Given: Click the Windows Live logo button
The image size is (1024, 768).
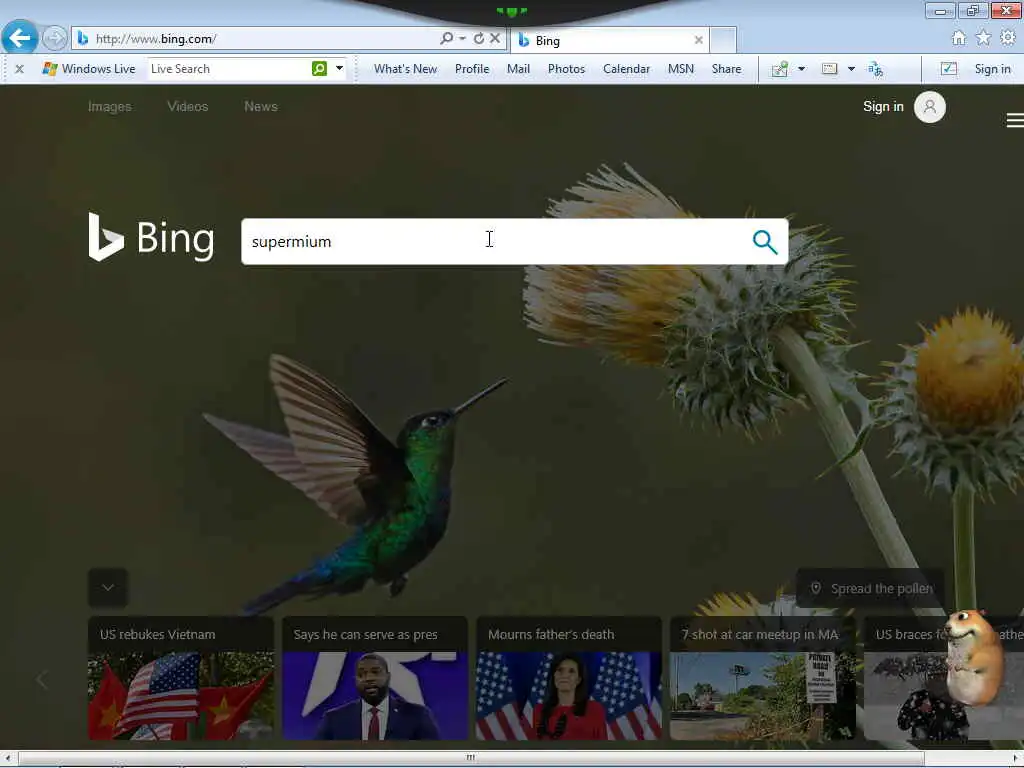Looking at the screenshot, I should coord(88,69).
